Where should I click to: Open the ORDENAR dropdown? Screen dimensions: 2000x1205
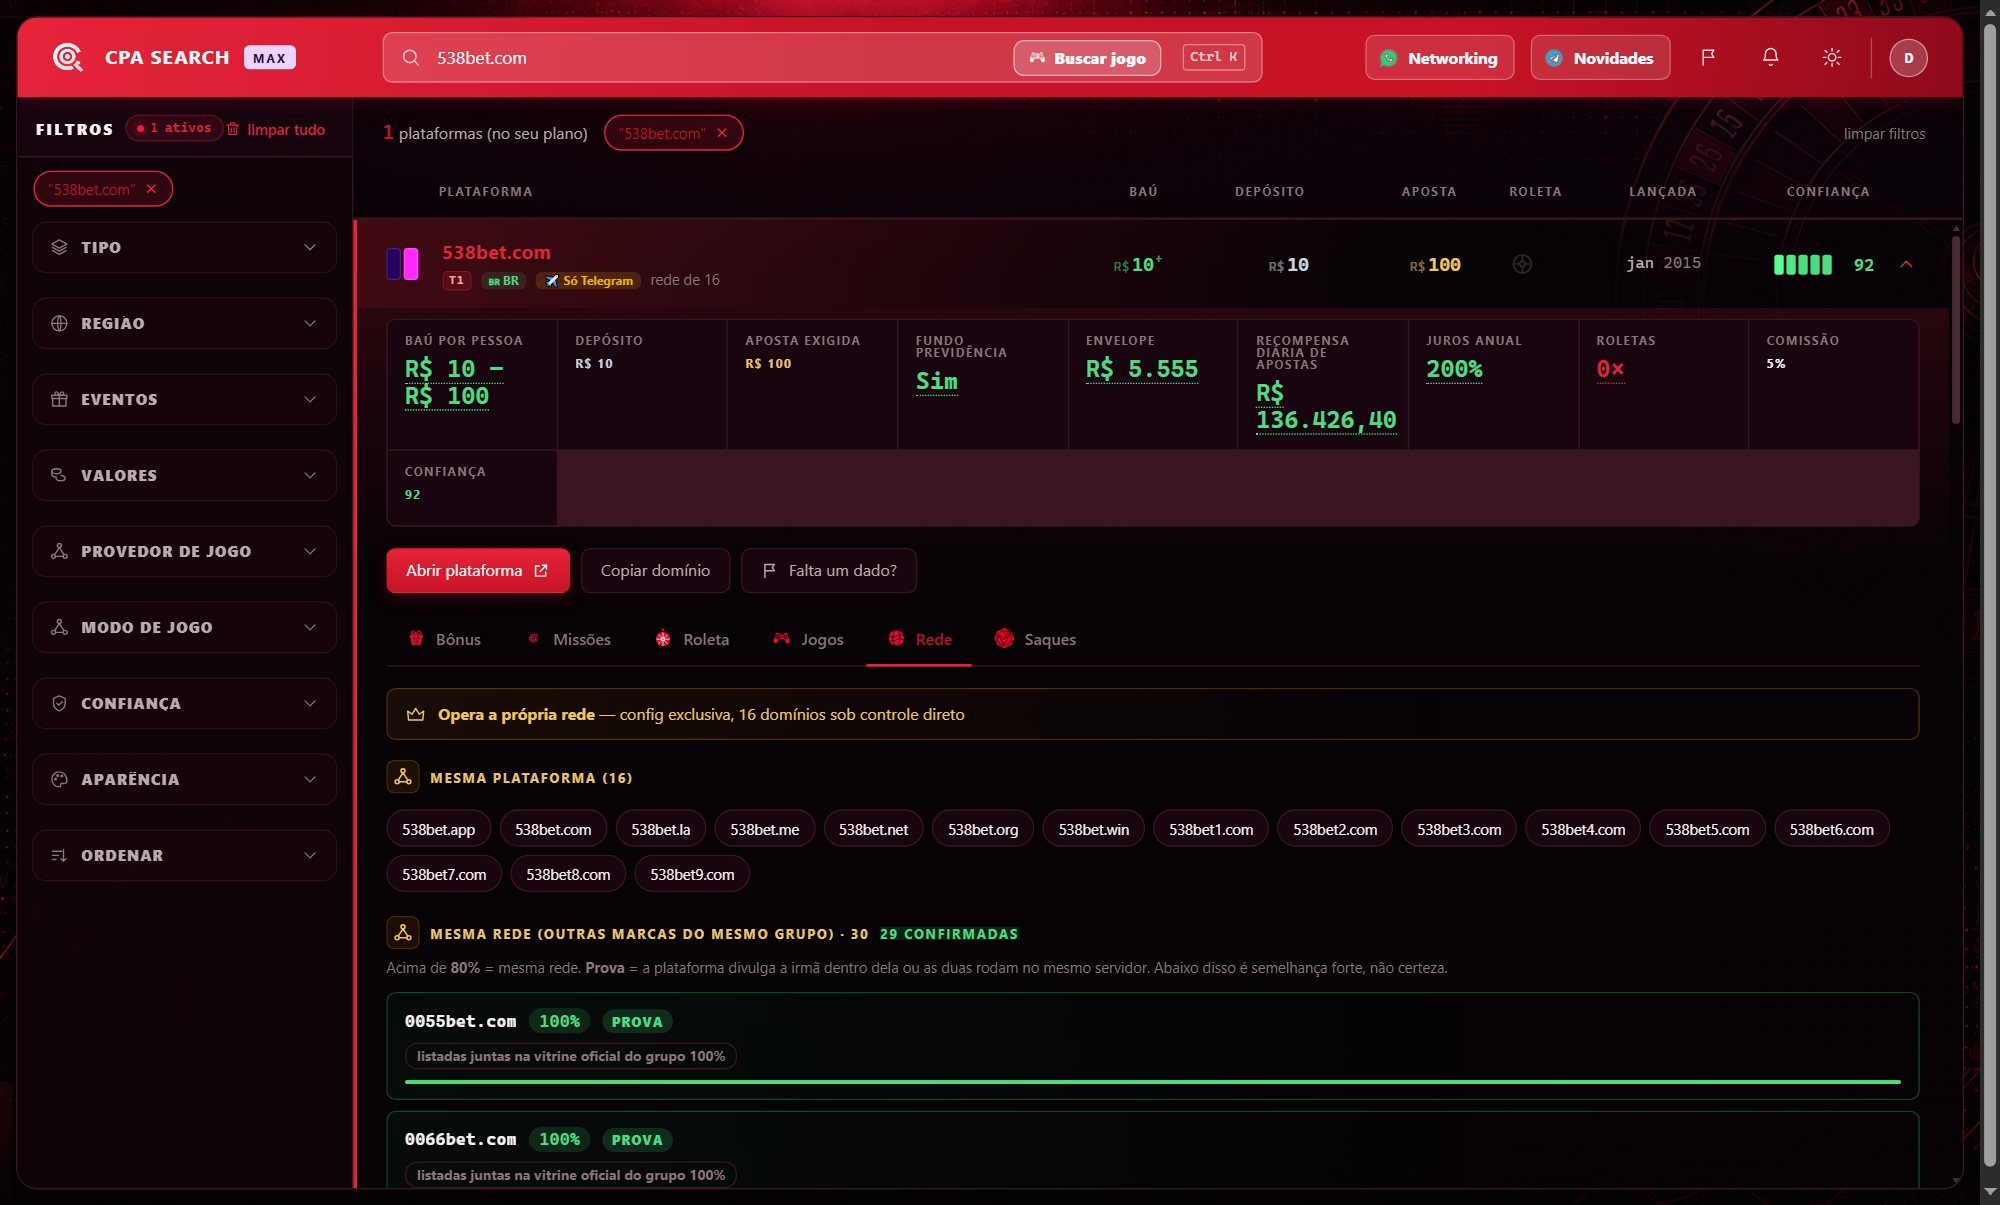(184, 855)
